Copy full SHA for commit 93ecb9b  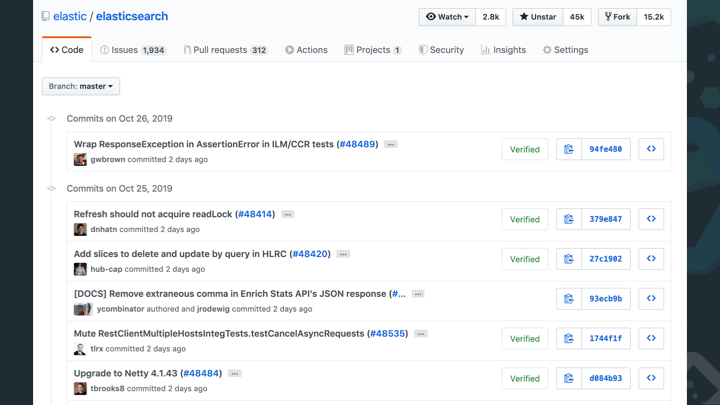[x=568, y=299]
